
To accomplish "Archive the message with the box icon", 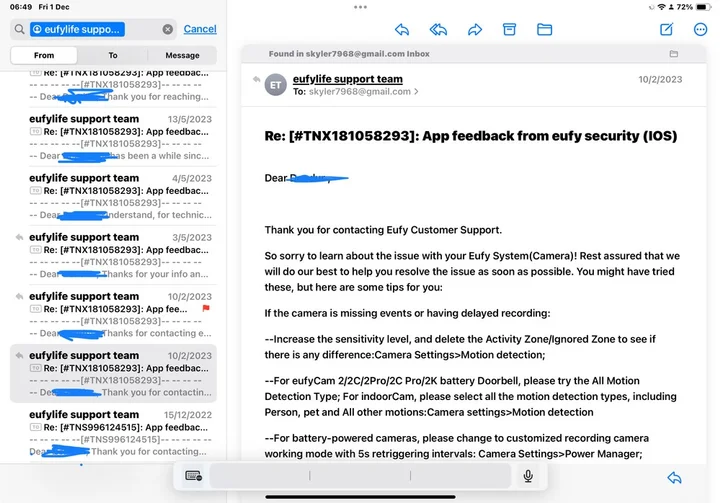I will pyautogui.click(x=509, y=30).
